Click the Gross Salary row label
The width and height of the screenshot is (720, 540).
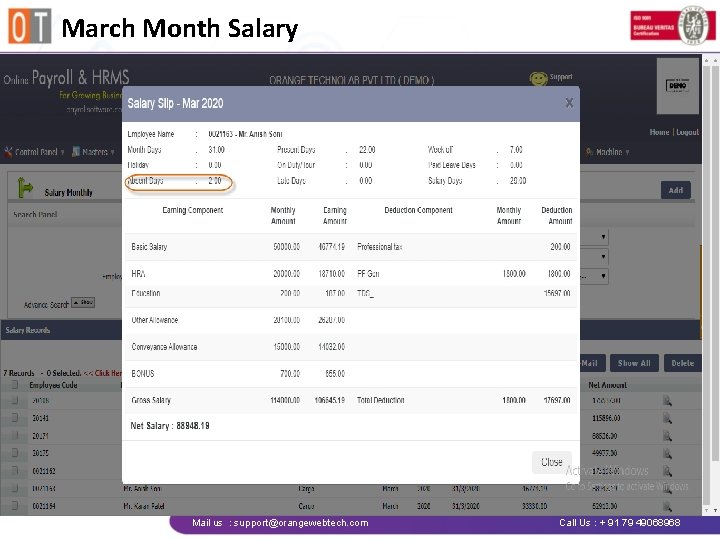click(x=151, y=400)
